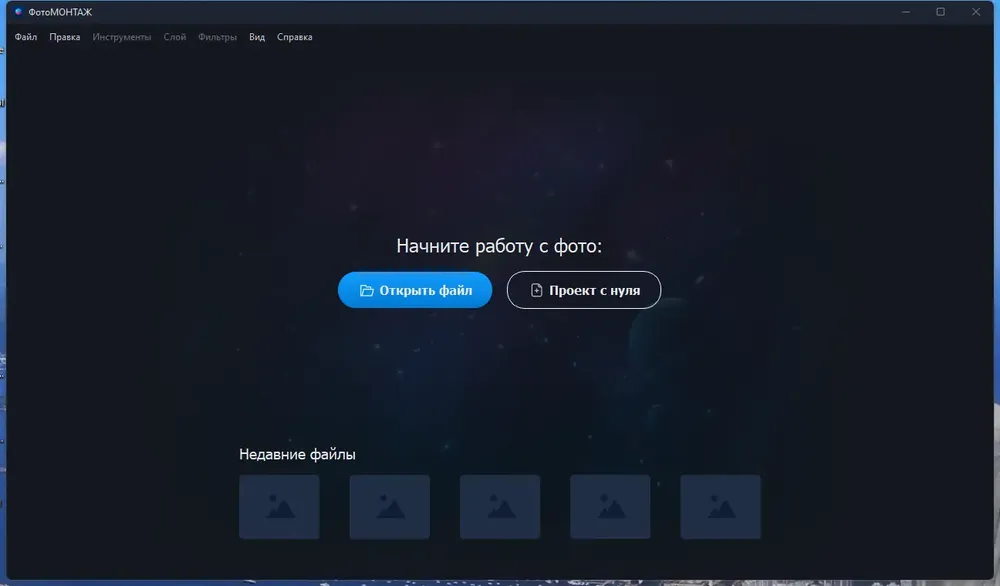Image resolution: width=1000 pixels, height=586 pixels.
Task: Open the third recent file placeholder
Action: click(x=500, y=507)
